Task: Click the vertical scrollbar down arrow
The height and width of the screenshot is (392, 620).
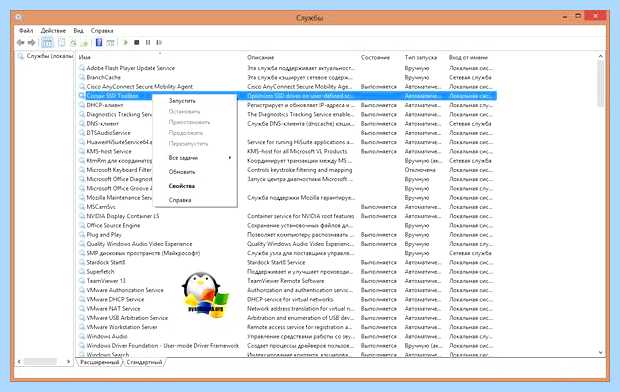Action: (601, 352)
